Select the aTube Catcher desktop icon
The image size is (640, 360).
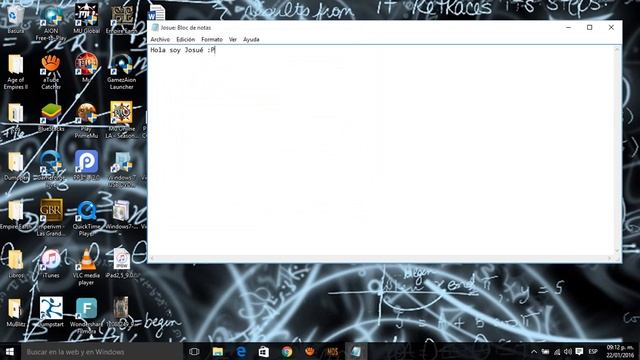click(x=51, y=72)
